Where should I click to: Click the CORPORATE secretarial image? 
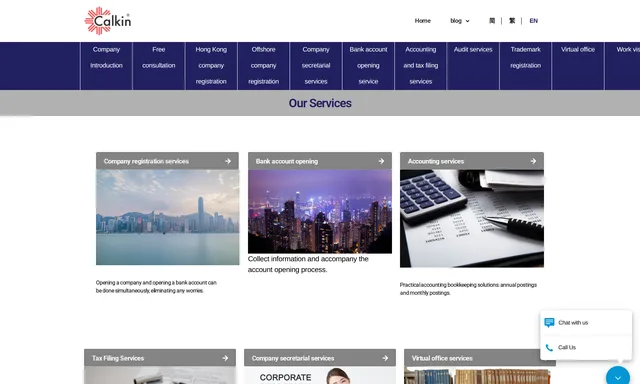pos(320,375)
